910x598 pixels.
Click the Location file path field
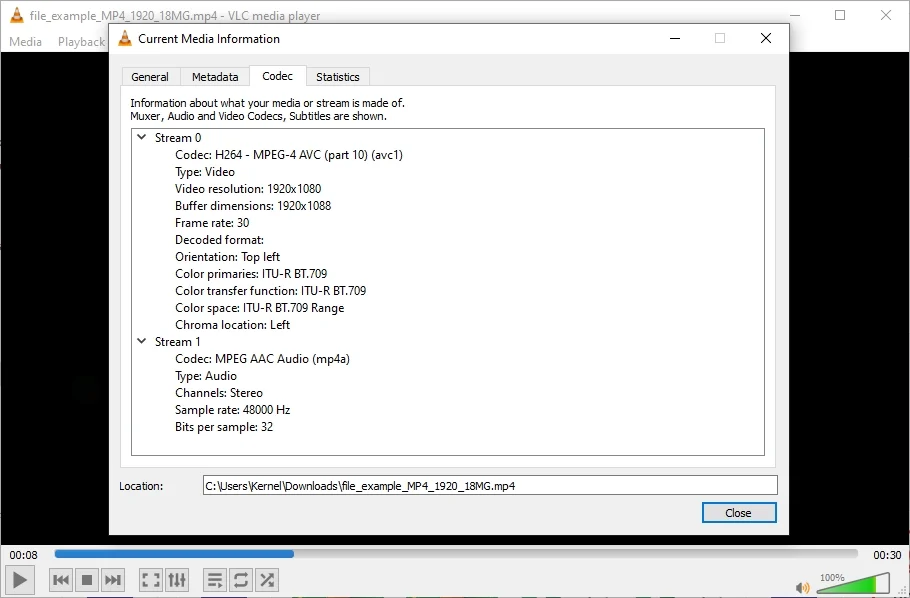point(490,485)
